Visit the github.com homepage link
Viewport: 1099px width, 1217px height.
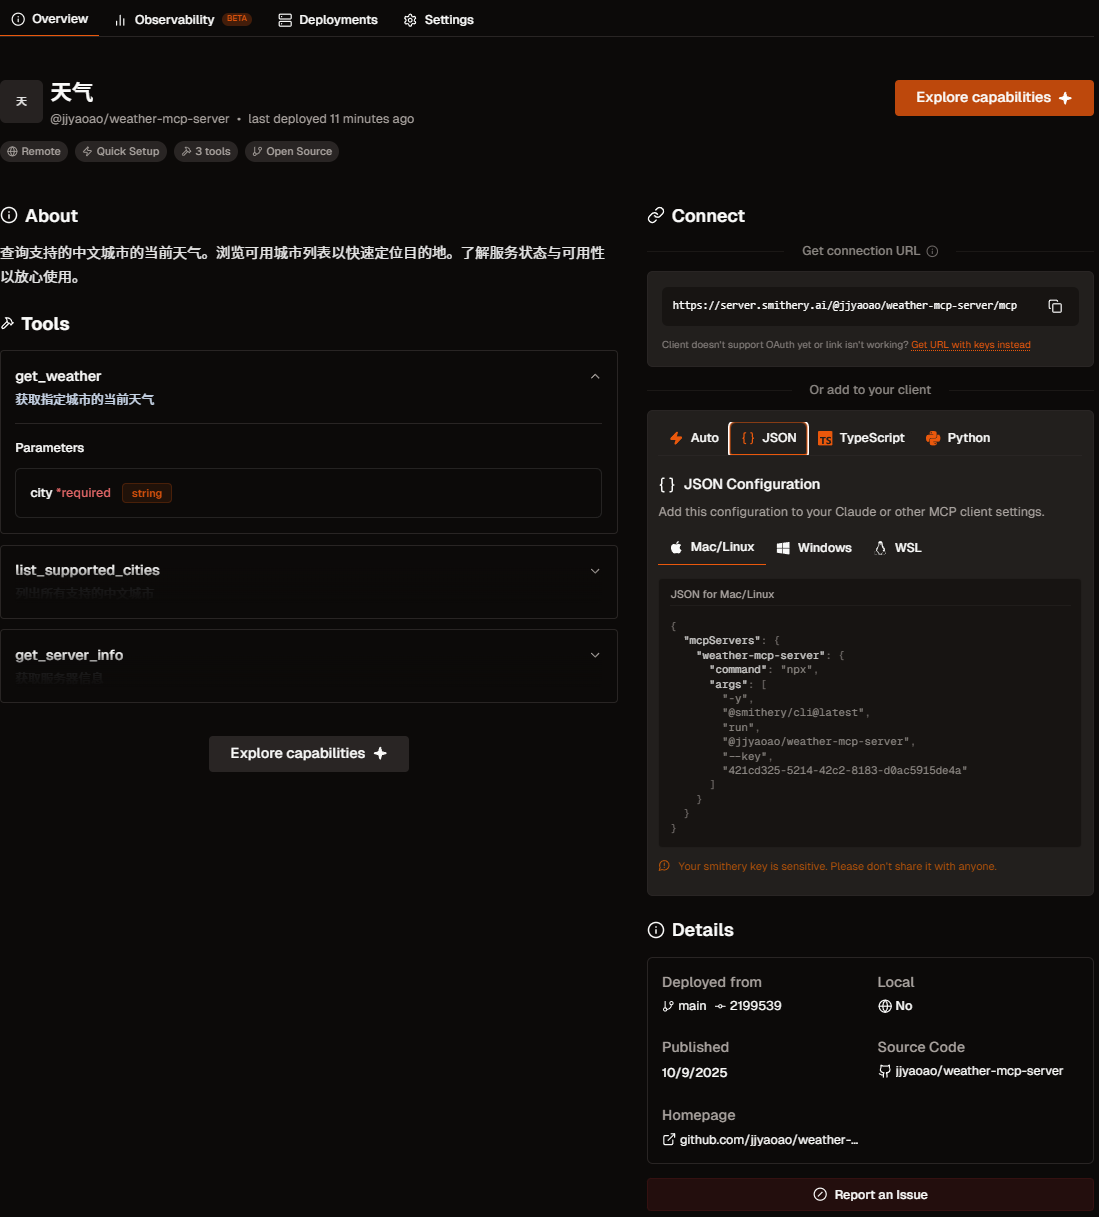point(769,1139)
